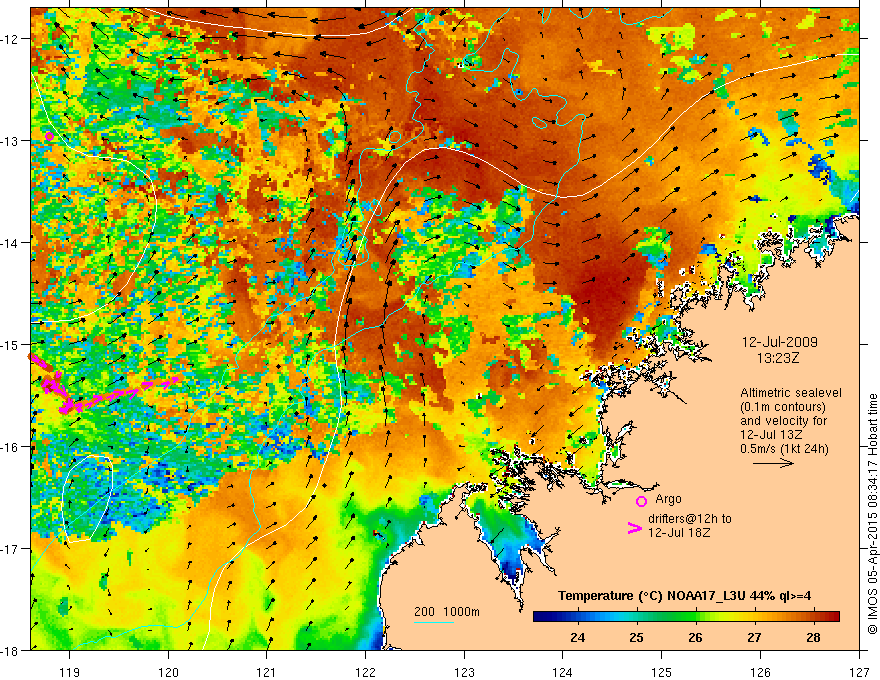This screenshot has width=880, height=680.
Task: Click the 0.5m/s velocity scale arrow
Action: [x=773, y=463]
